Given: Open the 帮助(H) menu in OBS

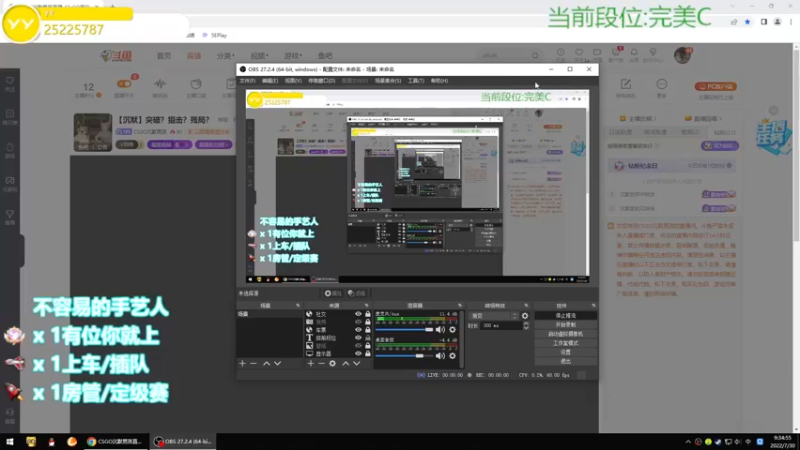Looking at the screenshot, I should click(x=439, y=81).
